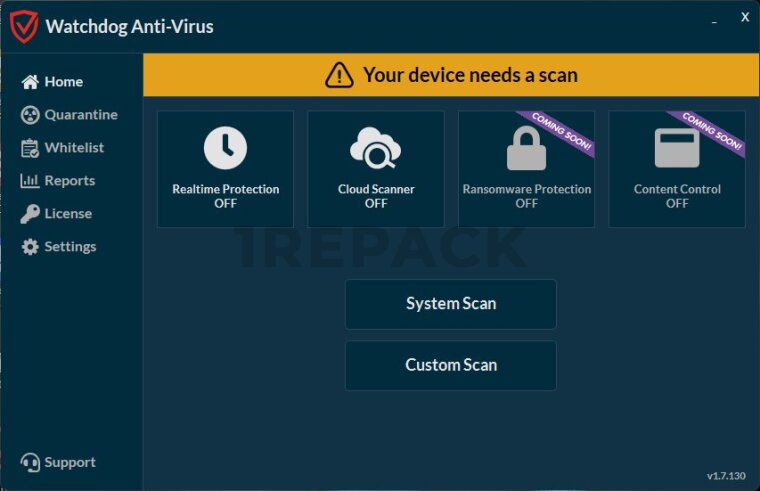Toggle Realtime Protection tile on
760x491 pixels.
[x=225, y=169]
